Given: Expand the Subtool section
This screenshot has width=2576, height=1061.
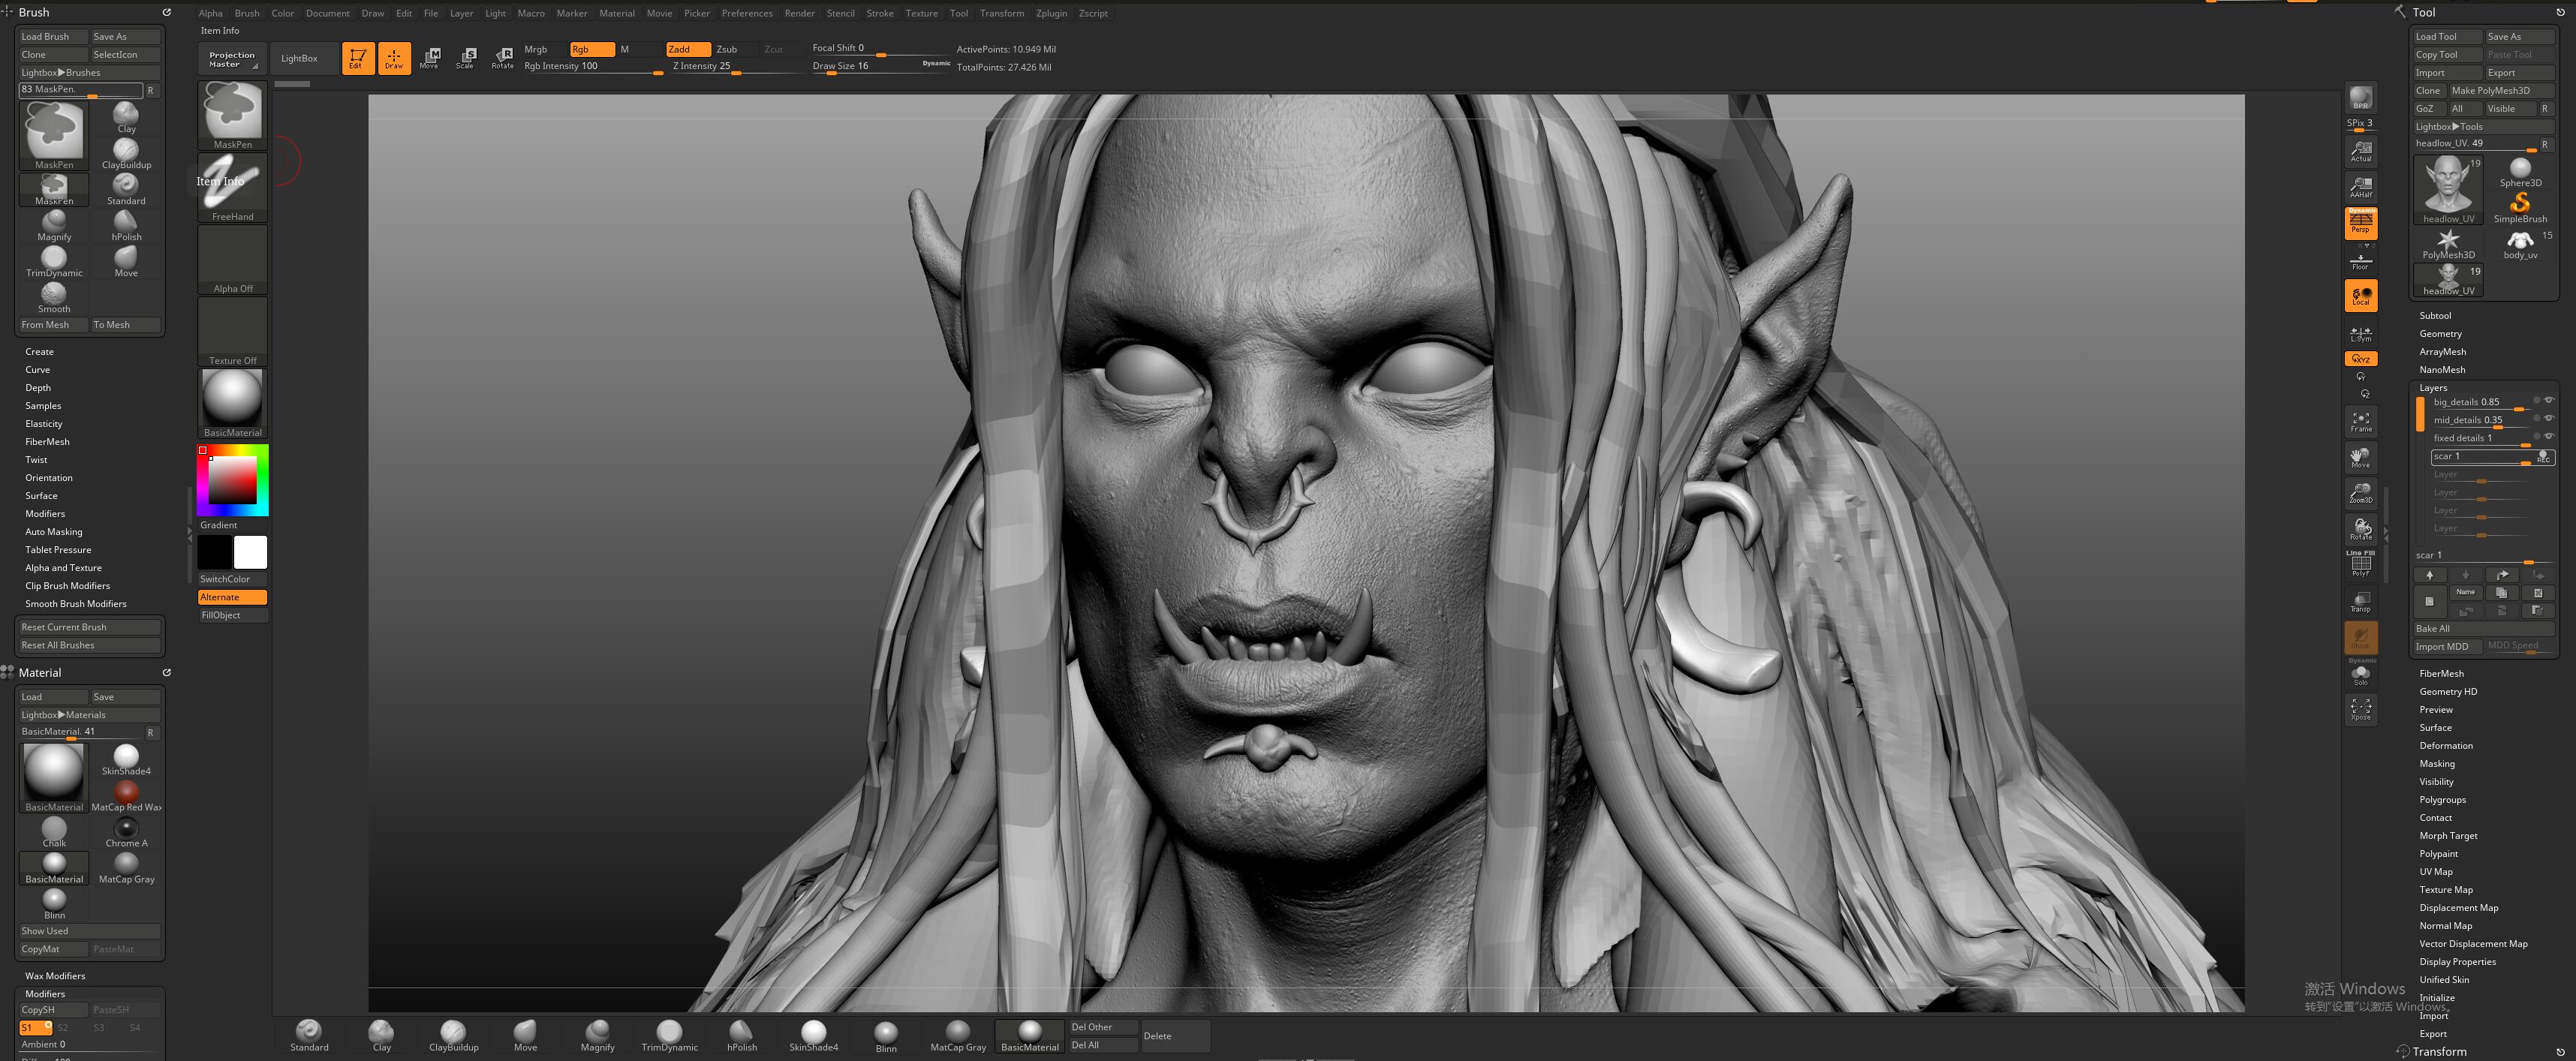Looking at the screenshot, I should click(x=2435, y=315).
